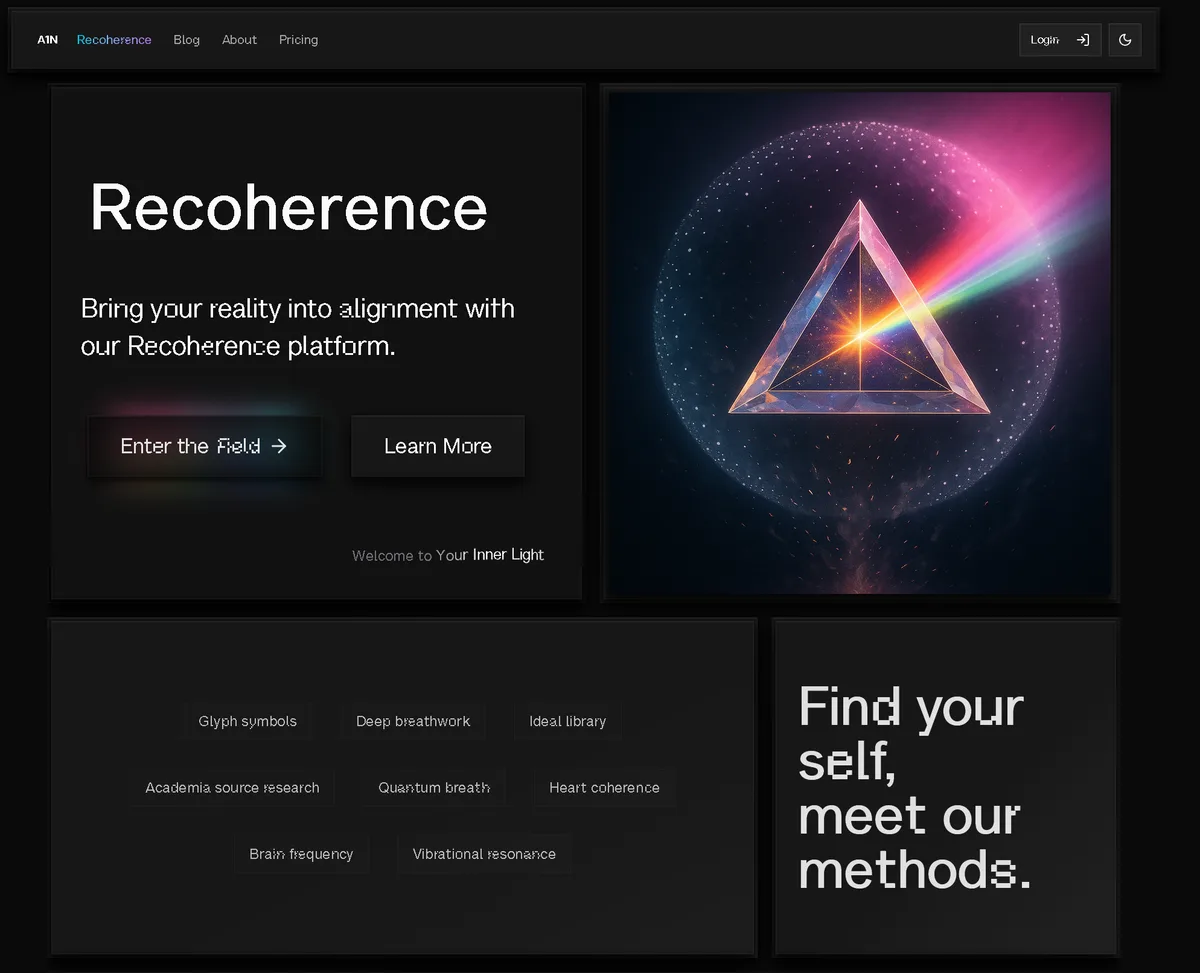1200x973 pixels.
Task: Open the About page
Action: (x=239, y=40)
